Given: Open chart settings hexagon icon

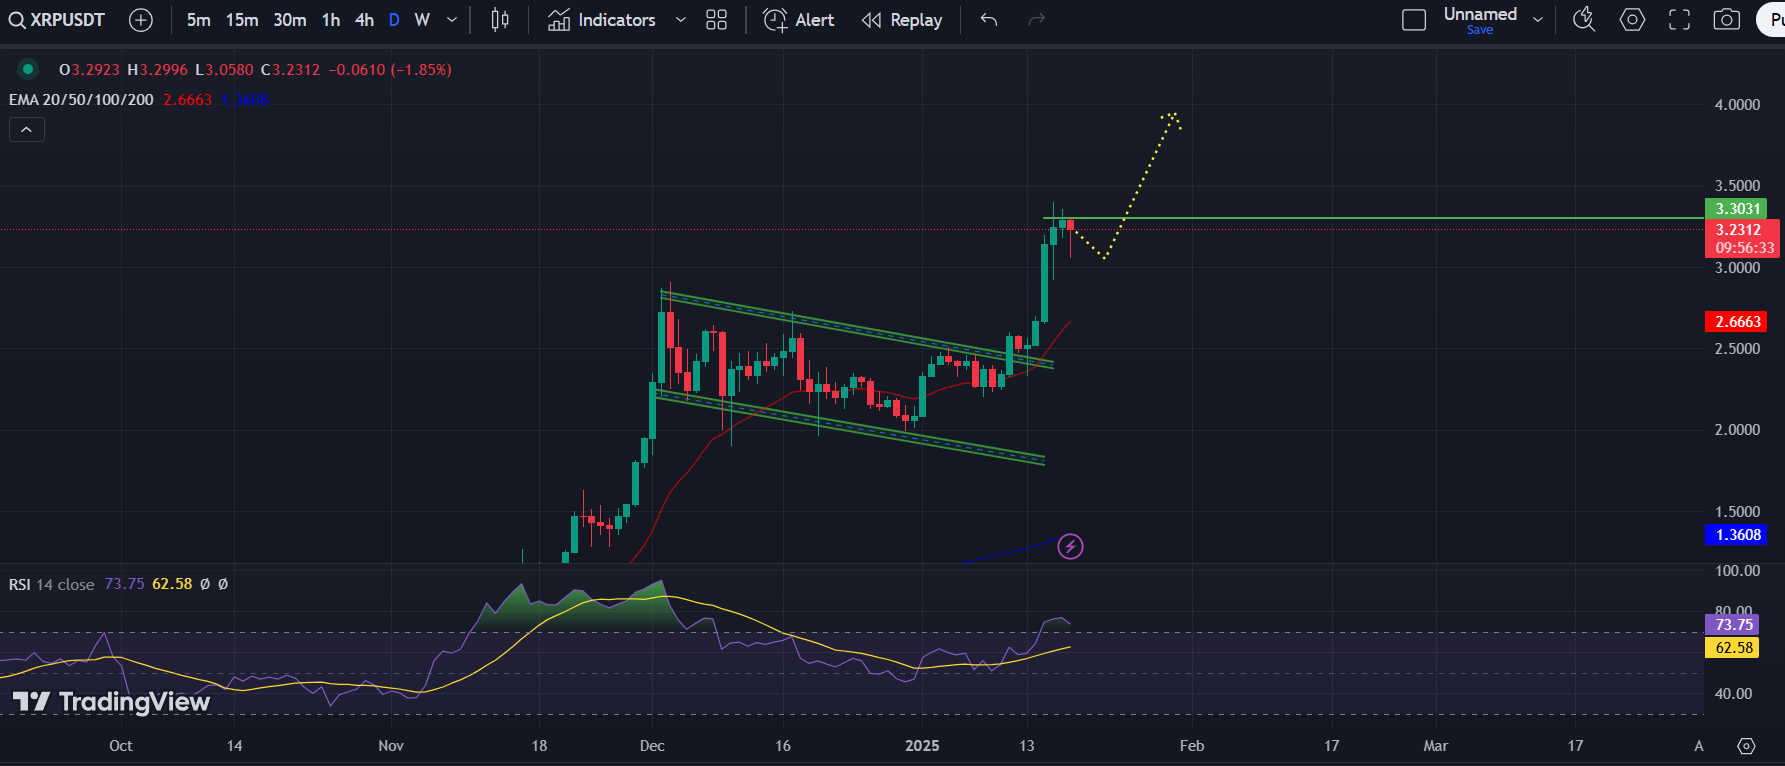Looking at the screenshot, I should pos(1632,20).
